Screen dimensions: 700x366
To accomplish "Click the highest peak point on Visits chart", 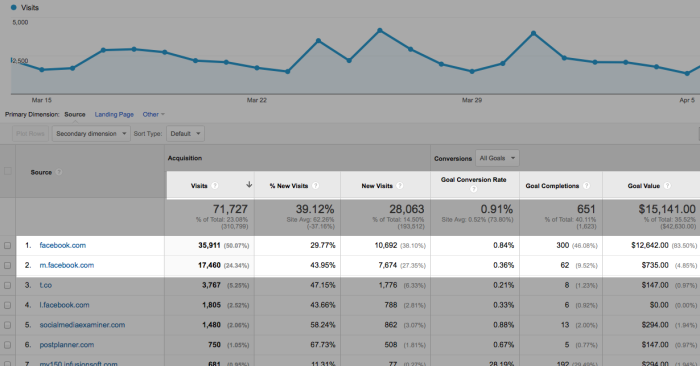I will coord(380,31).
